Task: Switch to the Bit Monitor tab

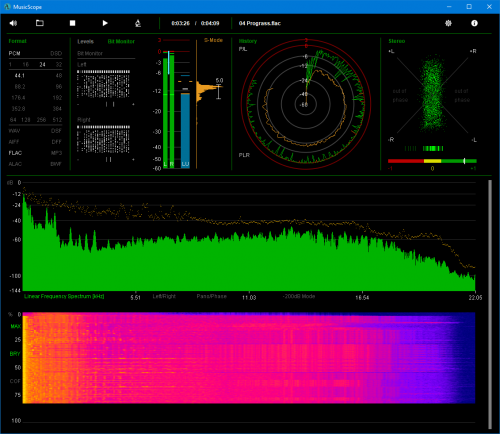Action: click(121, 41)
